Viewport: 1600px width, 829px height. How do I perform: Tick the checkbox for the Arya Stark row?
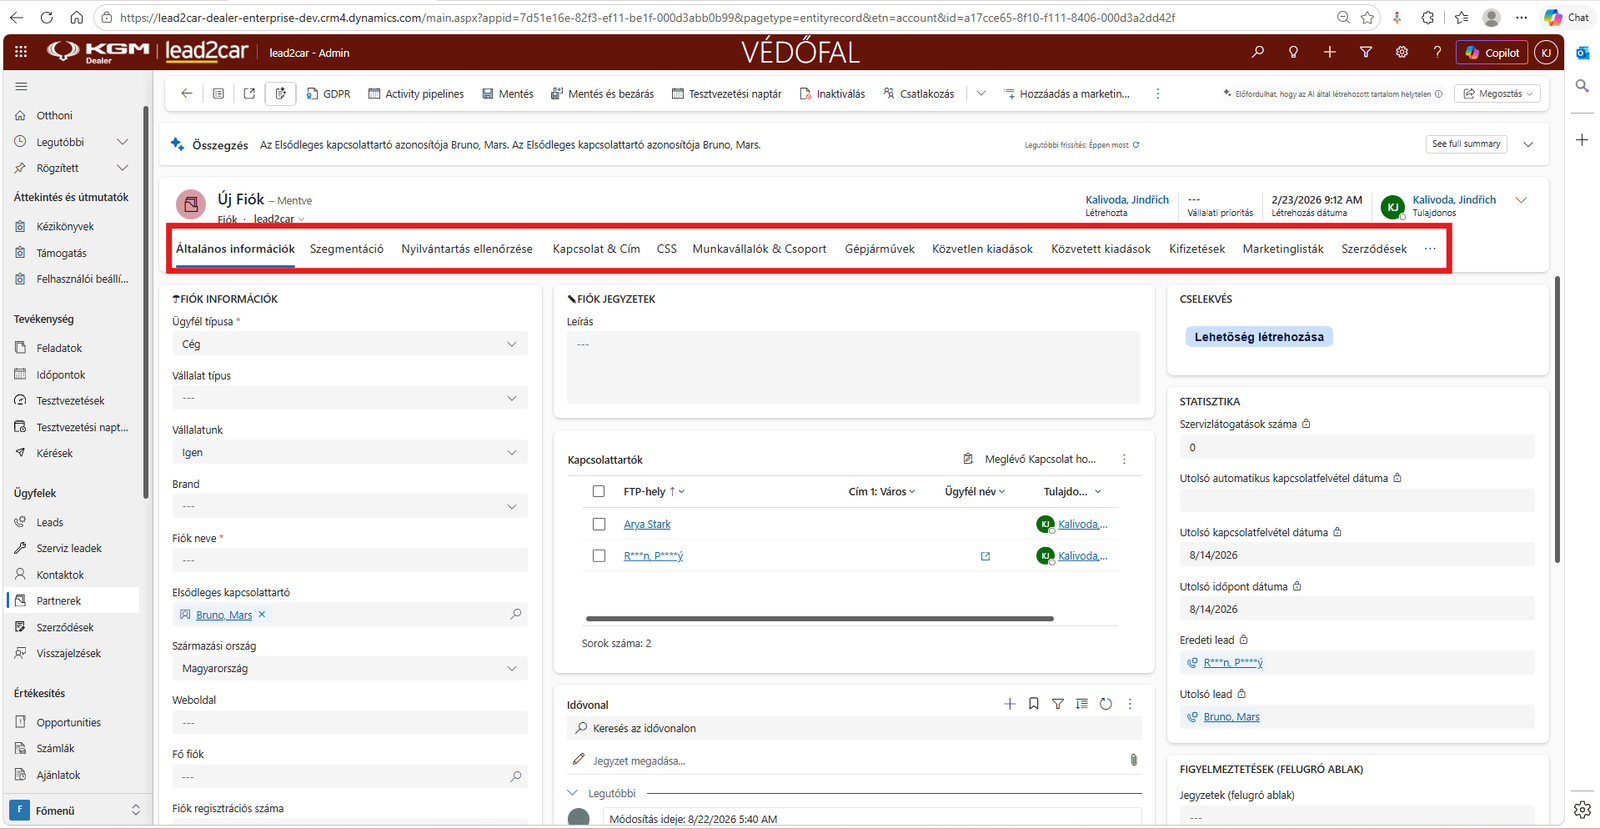pyautogui.click(x=599, y=524)
